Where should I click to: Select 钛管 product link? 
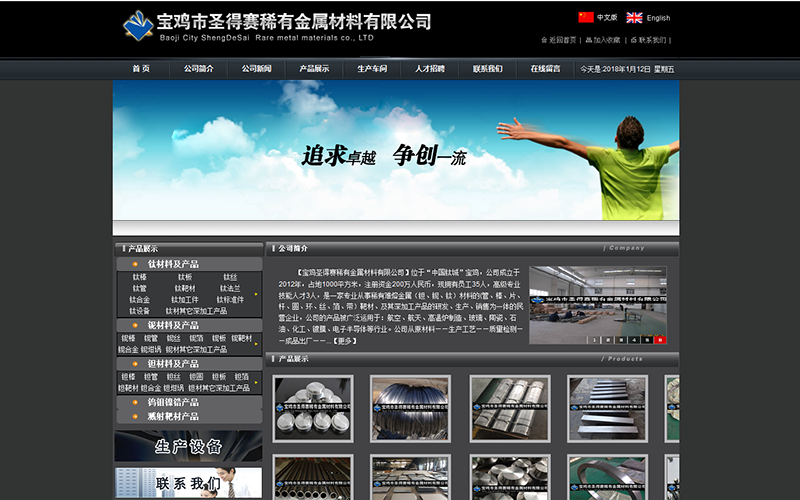click(139, 288)
